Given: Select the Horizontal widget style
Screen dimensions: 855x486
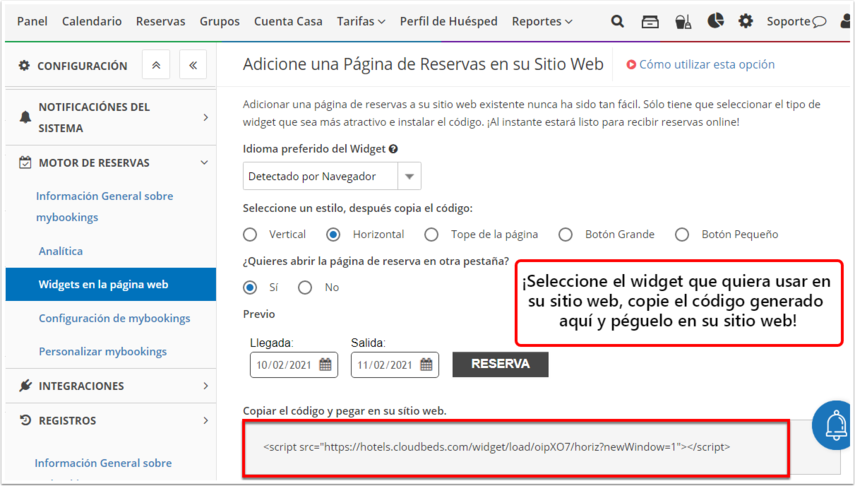Looking at the screenshot, I should point(333,235).
